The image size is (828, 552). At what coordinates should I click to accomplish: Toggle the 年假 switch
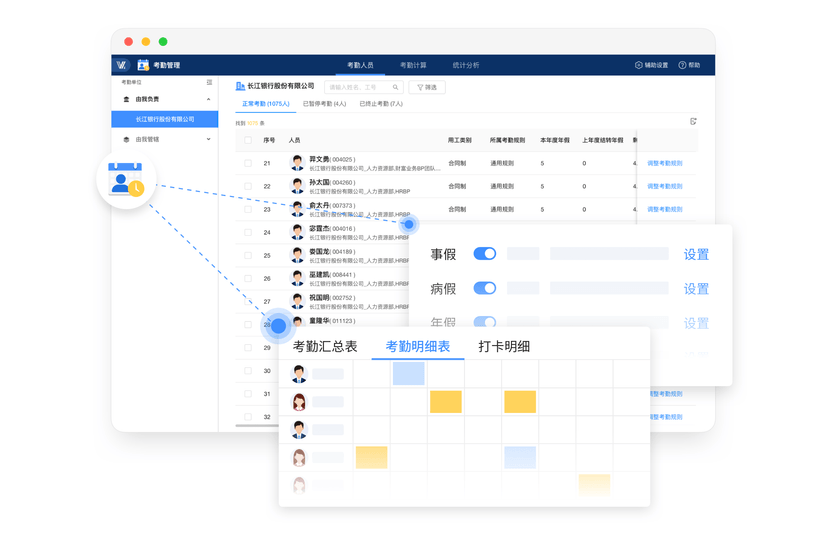(484, 322)
